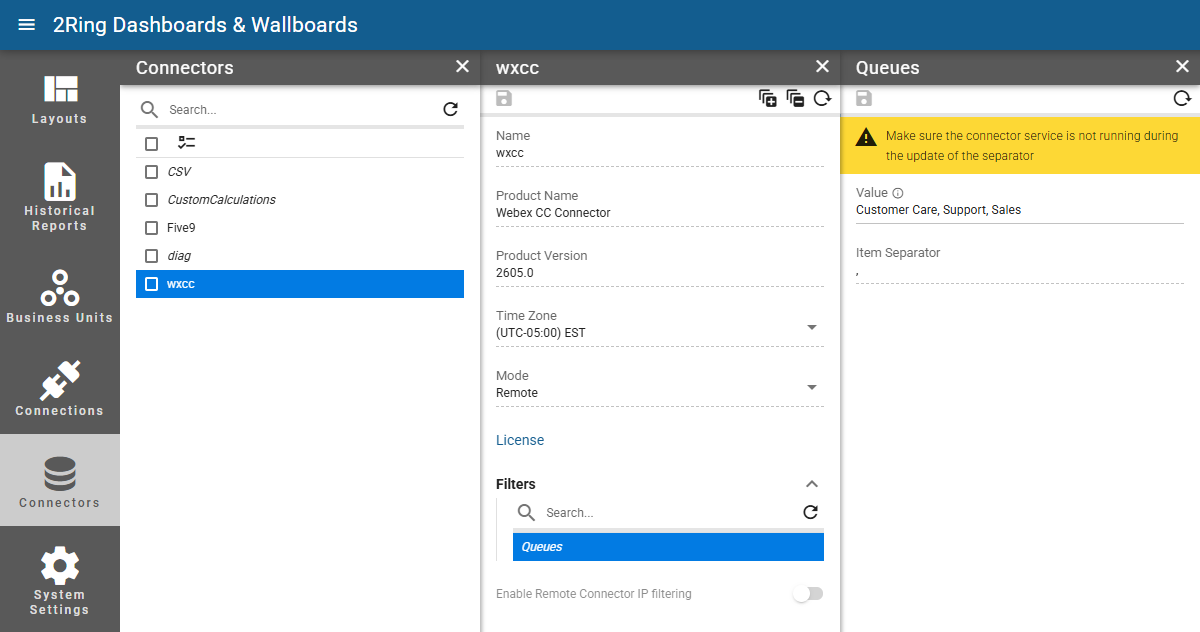The width and height of the screenshot is (1200, 632).
Task: Edit the Queues Value field
Action: coord(1020,210)
